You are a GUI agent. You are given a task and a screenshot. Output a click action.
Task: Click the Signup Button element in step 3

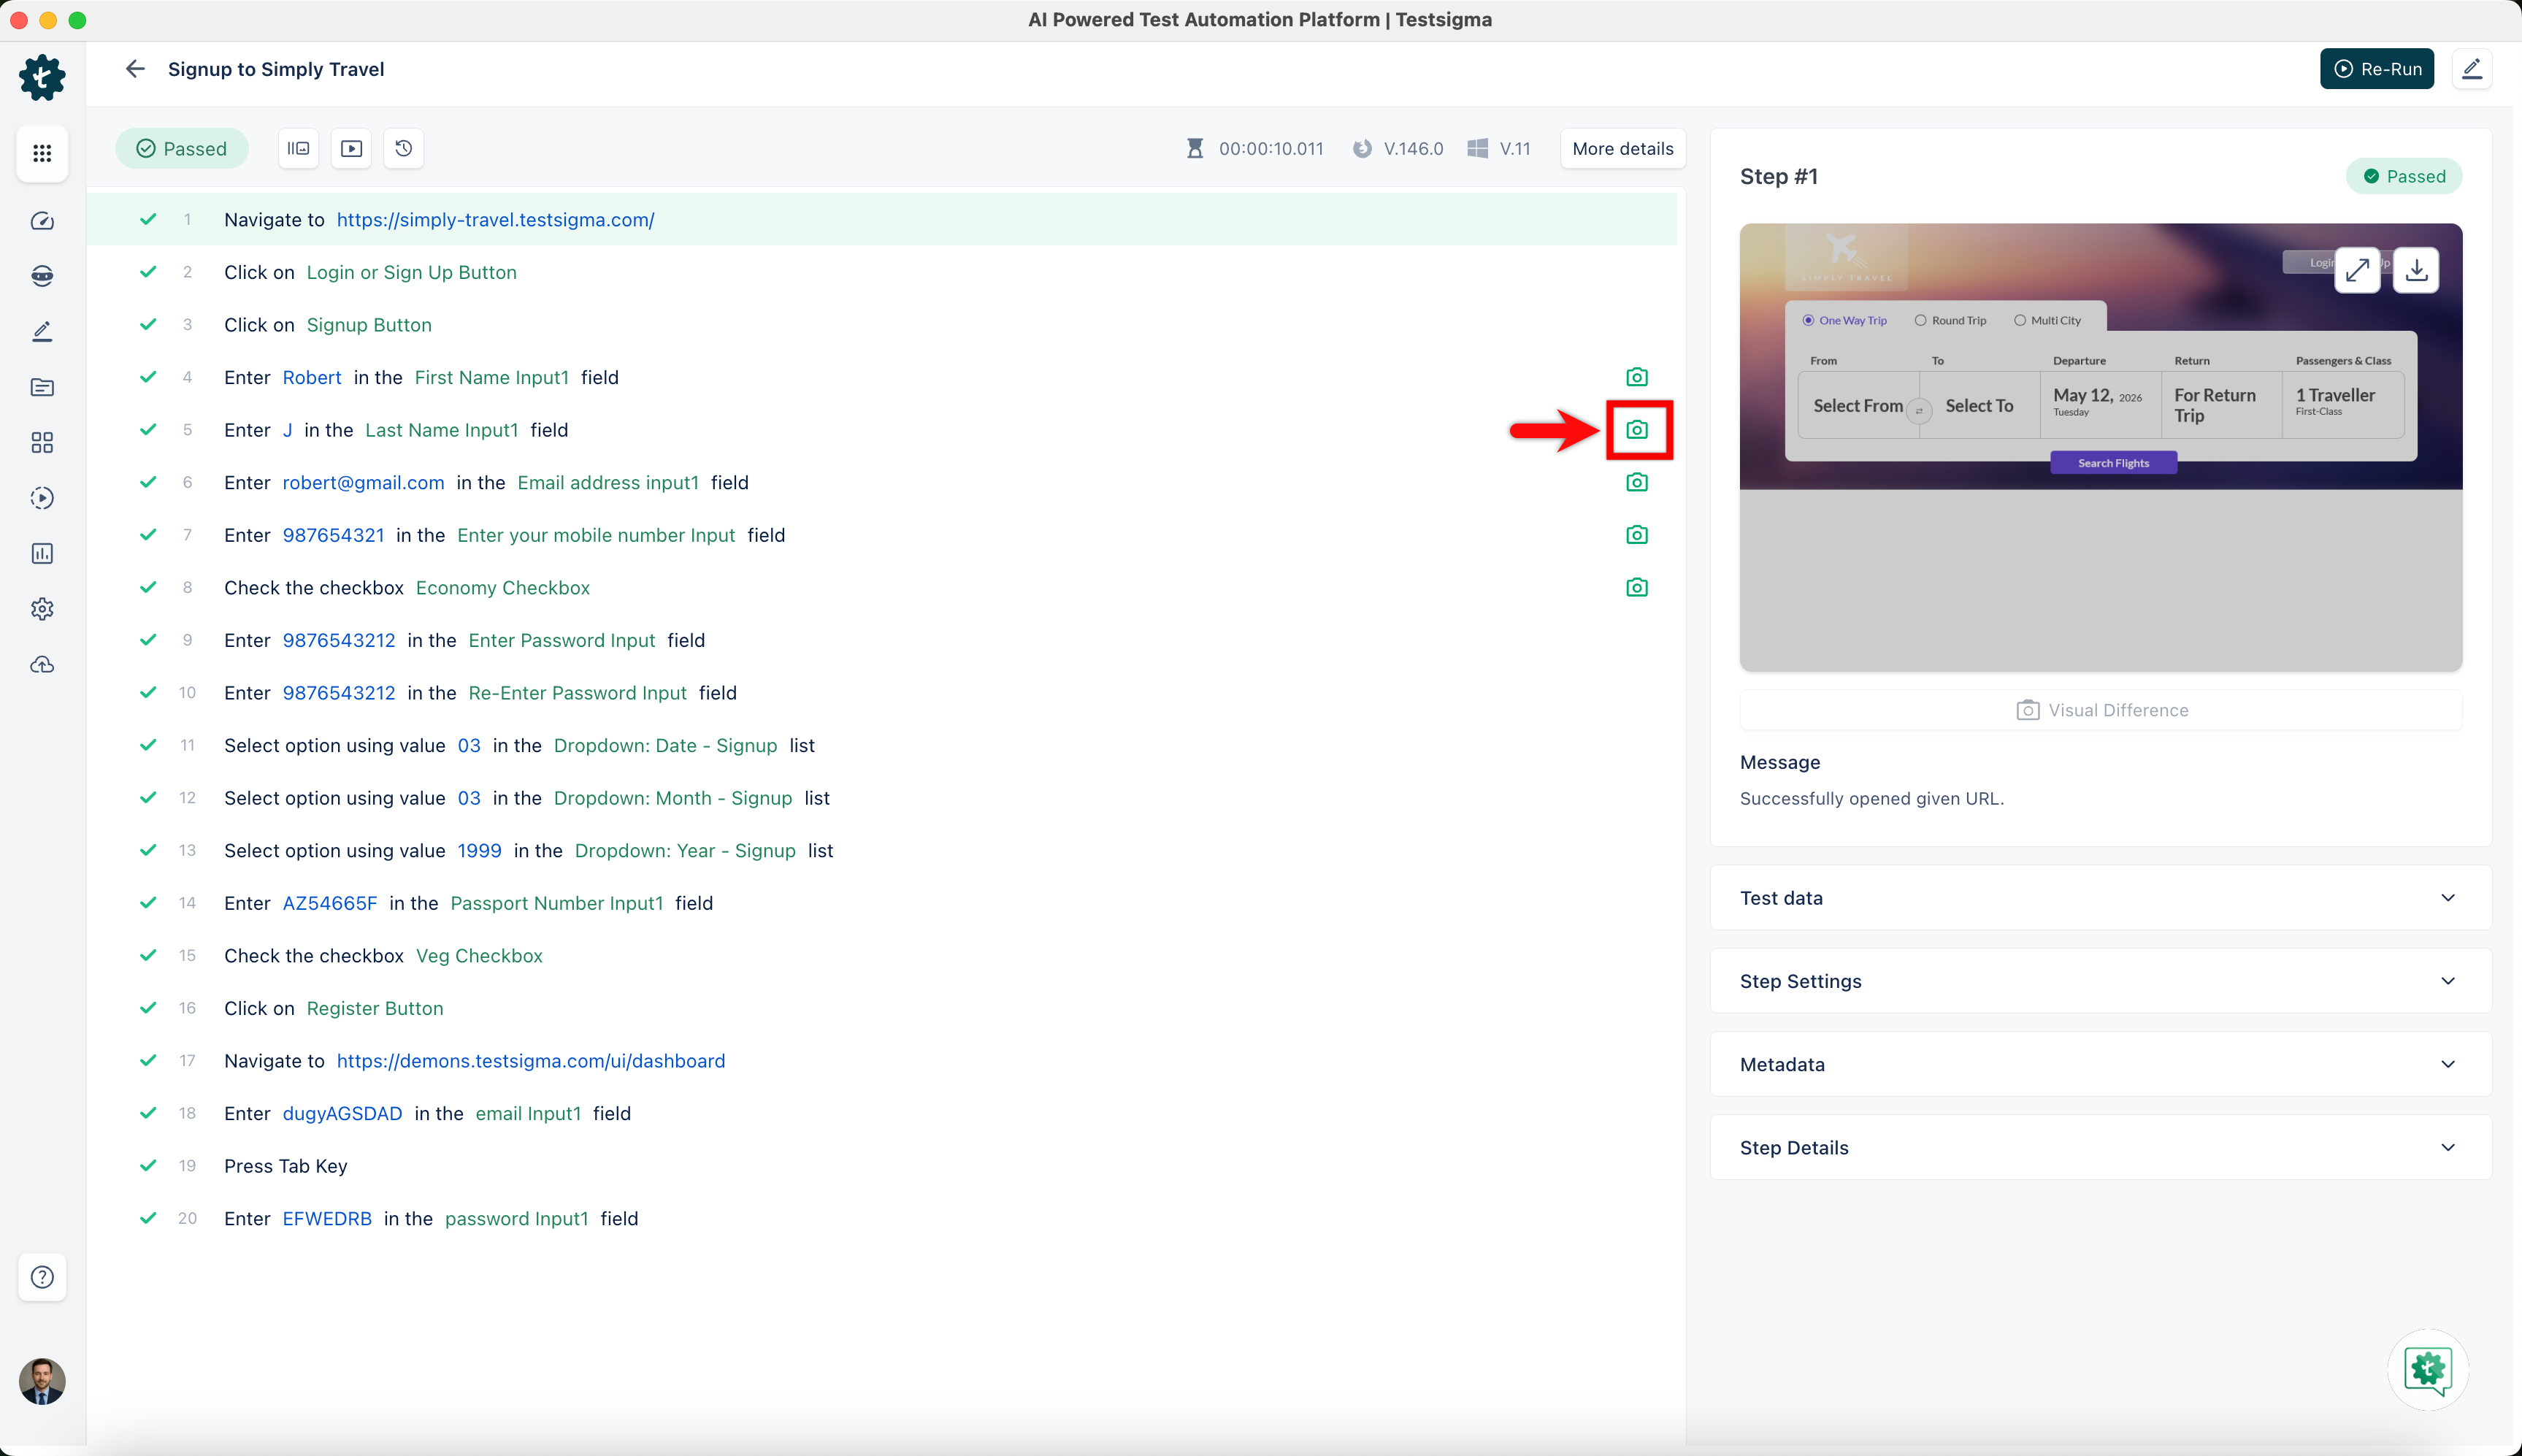click(369, 325)
